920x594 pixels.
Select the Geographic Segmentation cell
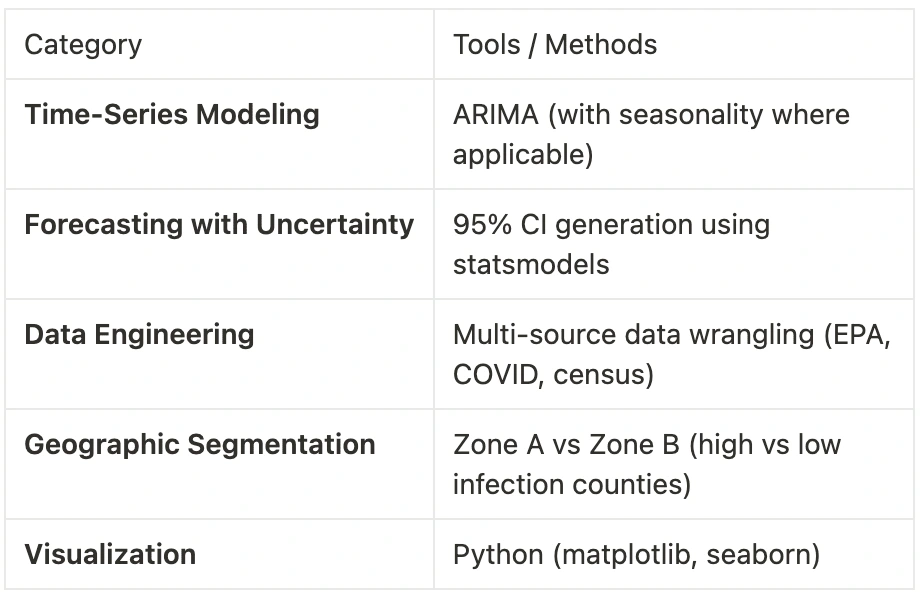(200, 444)
